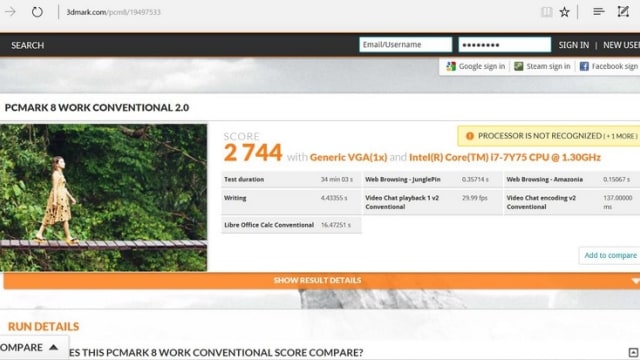
Task: Click the score value 2 744
Action: click(x=253, y=153)
